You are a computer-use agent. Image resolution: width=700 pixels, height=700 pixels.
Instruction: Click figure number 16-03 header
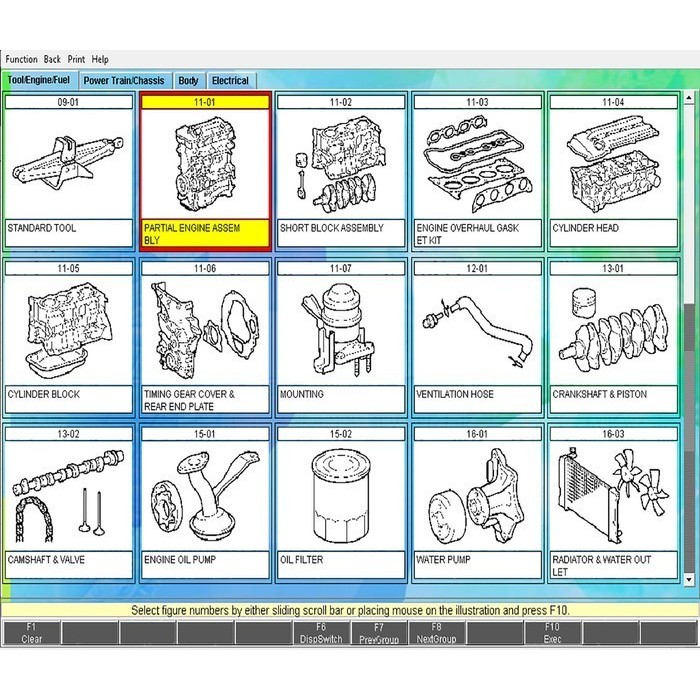click(x=613, y=434)
